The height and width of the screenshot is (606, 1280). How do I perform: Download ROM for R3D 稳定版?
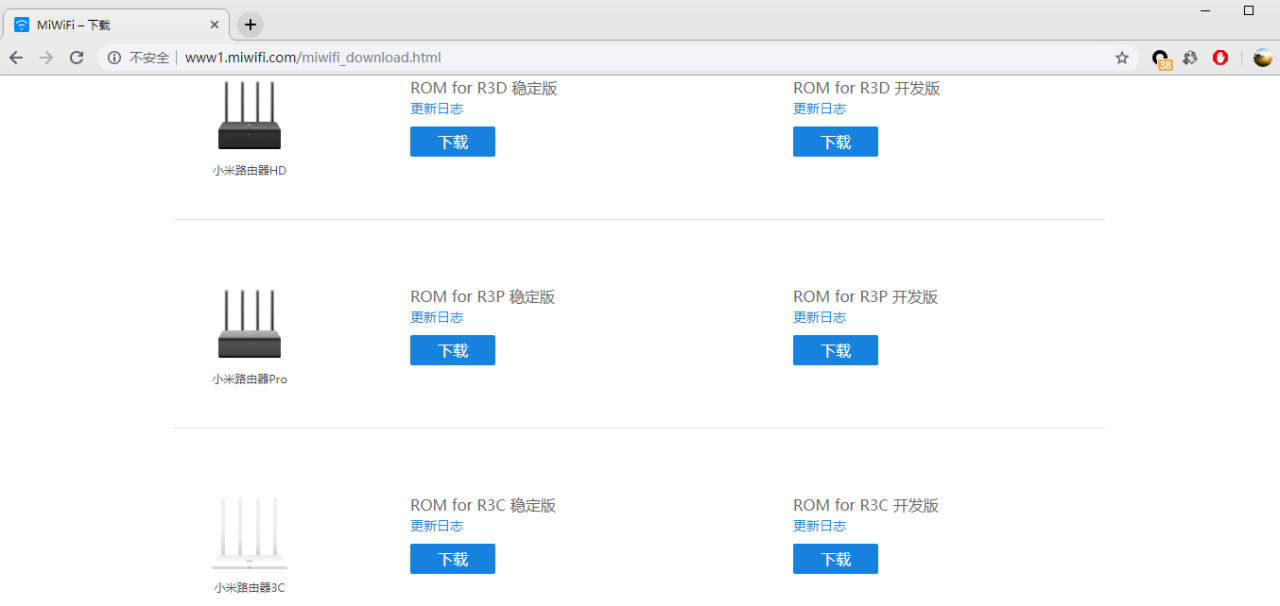pyautogui.click(x=452, y=142)
